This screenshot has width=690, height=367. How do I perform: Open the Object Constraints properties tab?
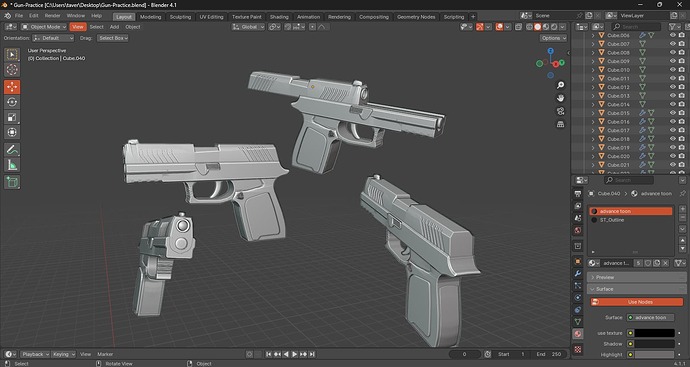[578, 310]
